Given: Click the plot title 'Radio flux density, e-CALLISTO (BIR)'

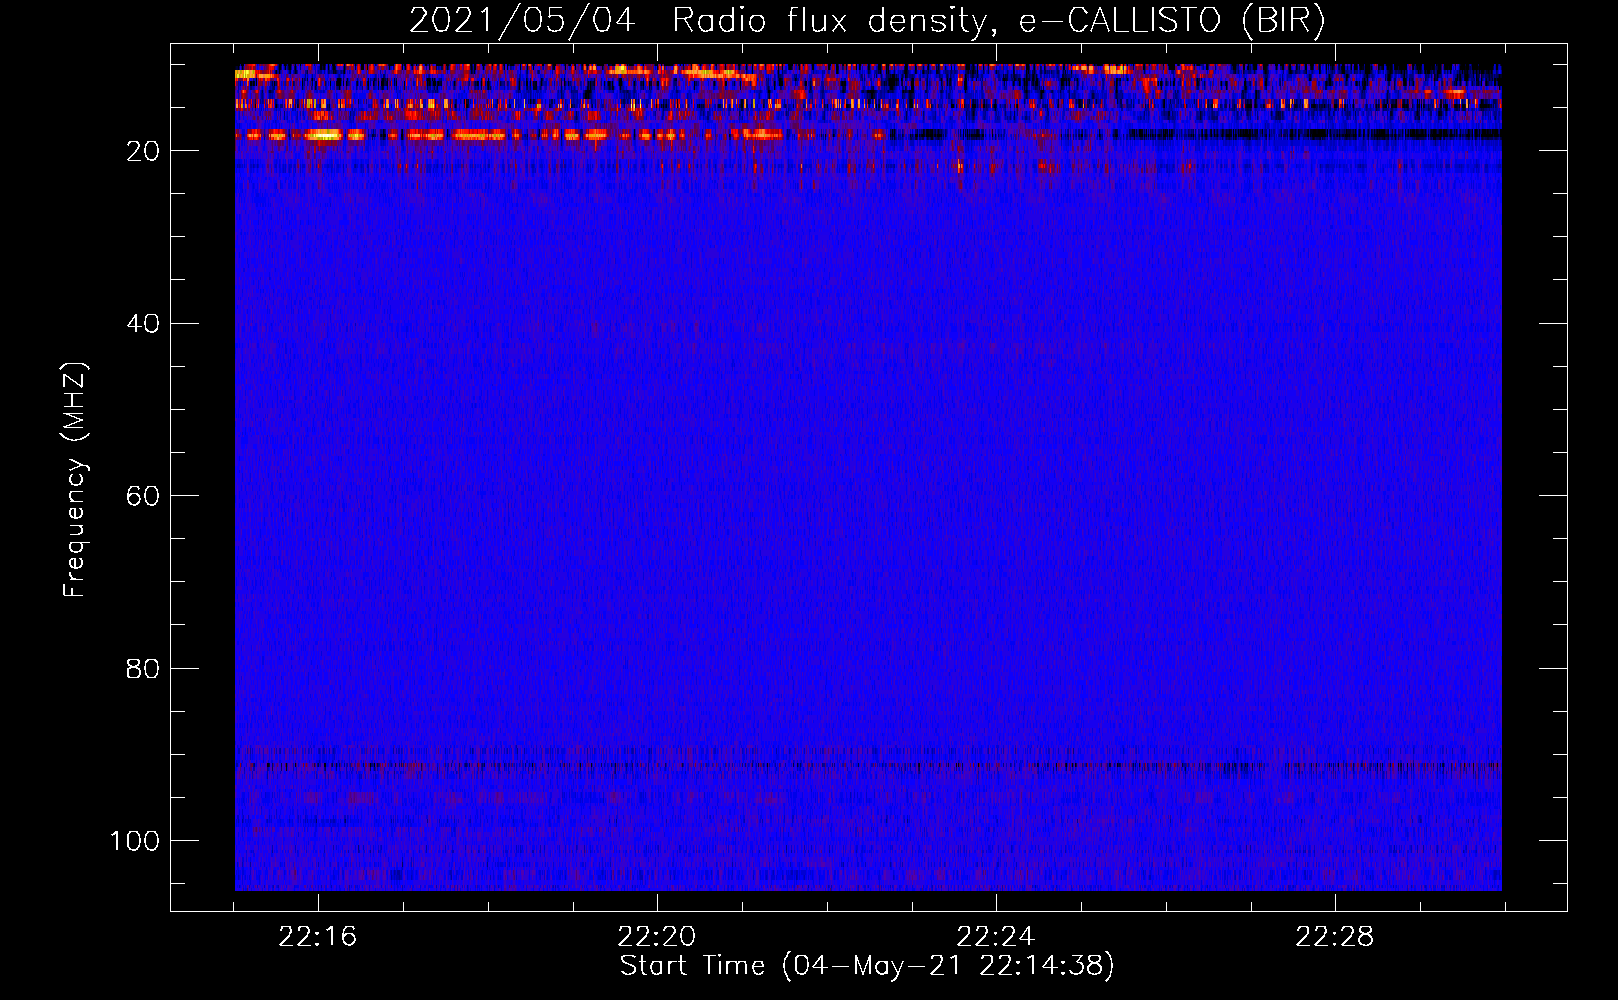Looking at the screenshot, I should tap(998, 21).
